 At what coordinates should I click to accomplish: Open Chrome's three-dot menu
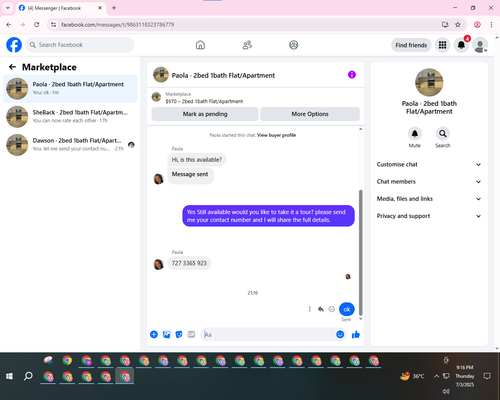pyautogui.click(x=491, y=24)
